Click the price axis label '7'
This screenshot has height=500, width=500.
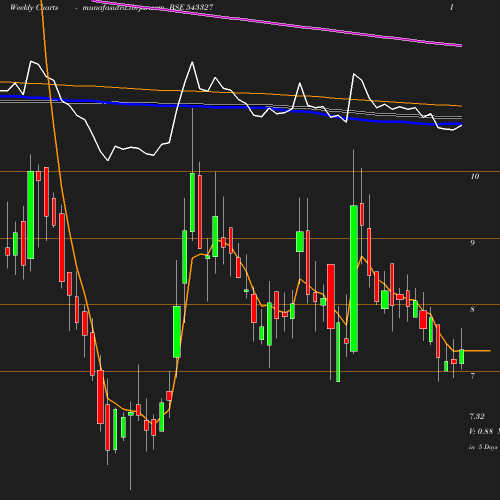pos(472,376)
